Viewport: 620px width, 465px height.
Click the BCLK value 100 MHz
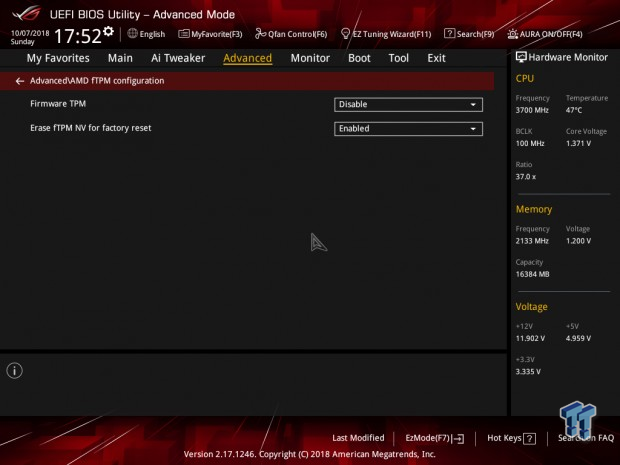pyautogui.click(x=530, y=143)
